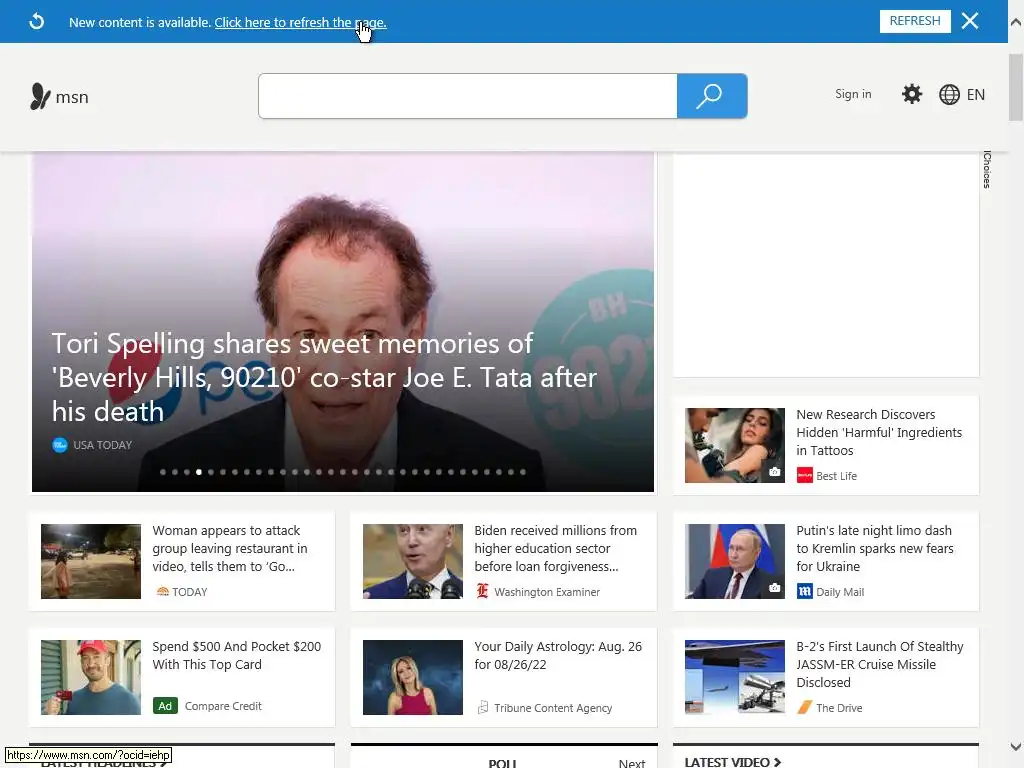Select the highlighted active carousel dot

199,472
